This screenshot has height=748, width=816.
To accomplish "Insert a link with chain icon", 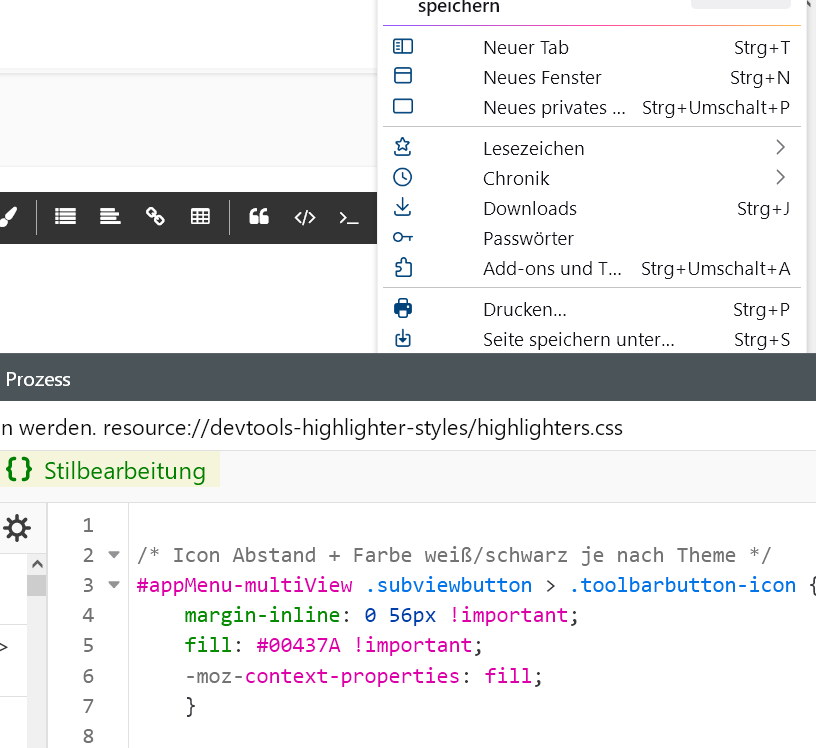I will (x=155, y=216).
